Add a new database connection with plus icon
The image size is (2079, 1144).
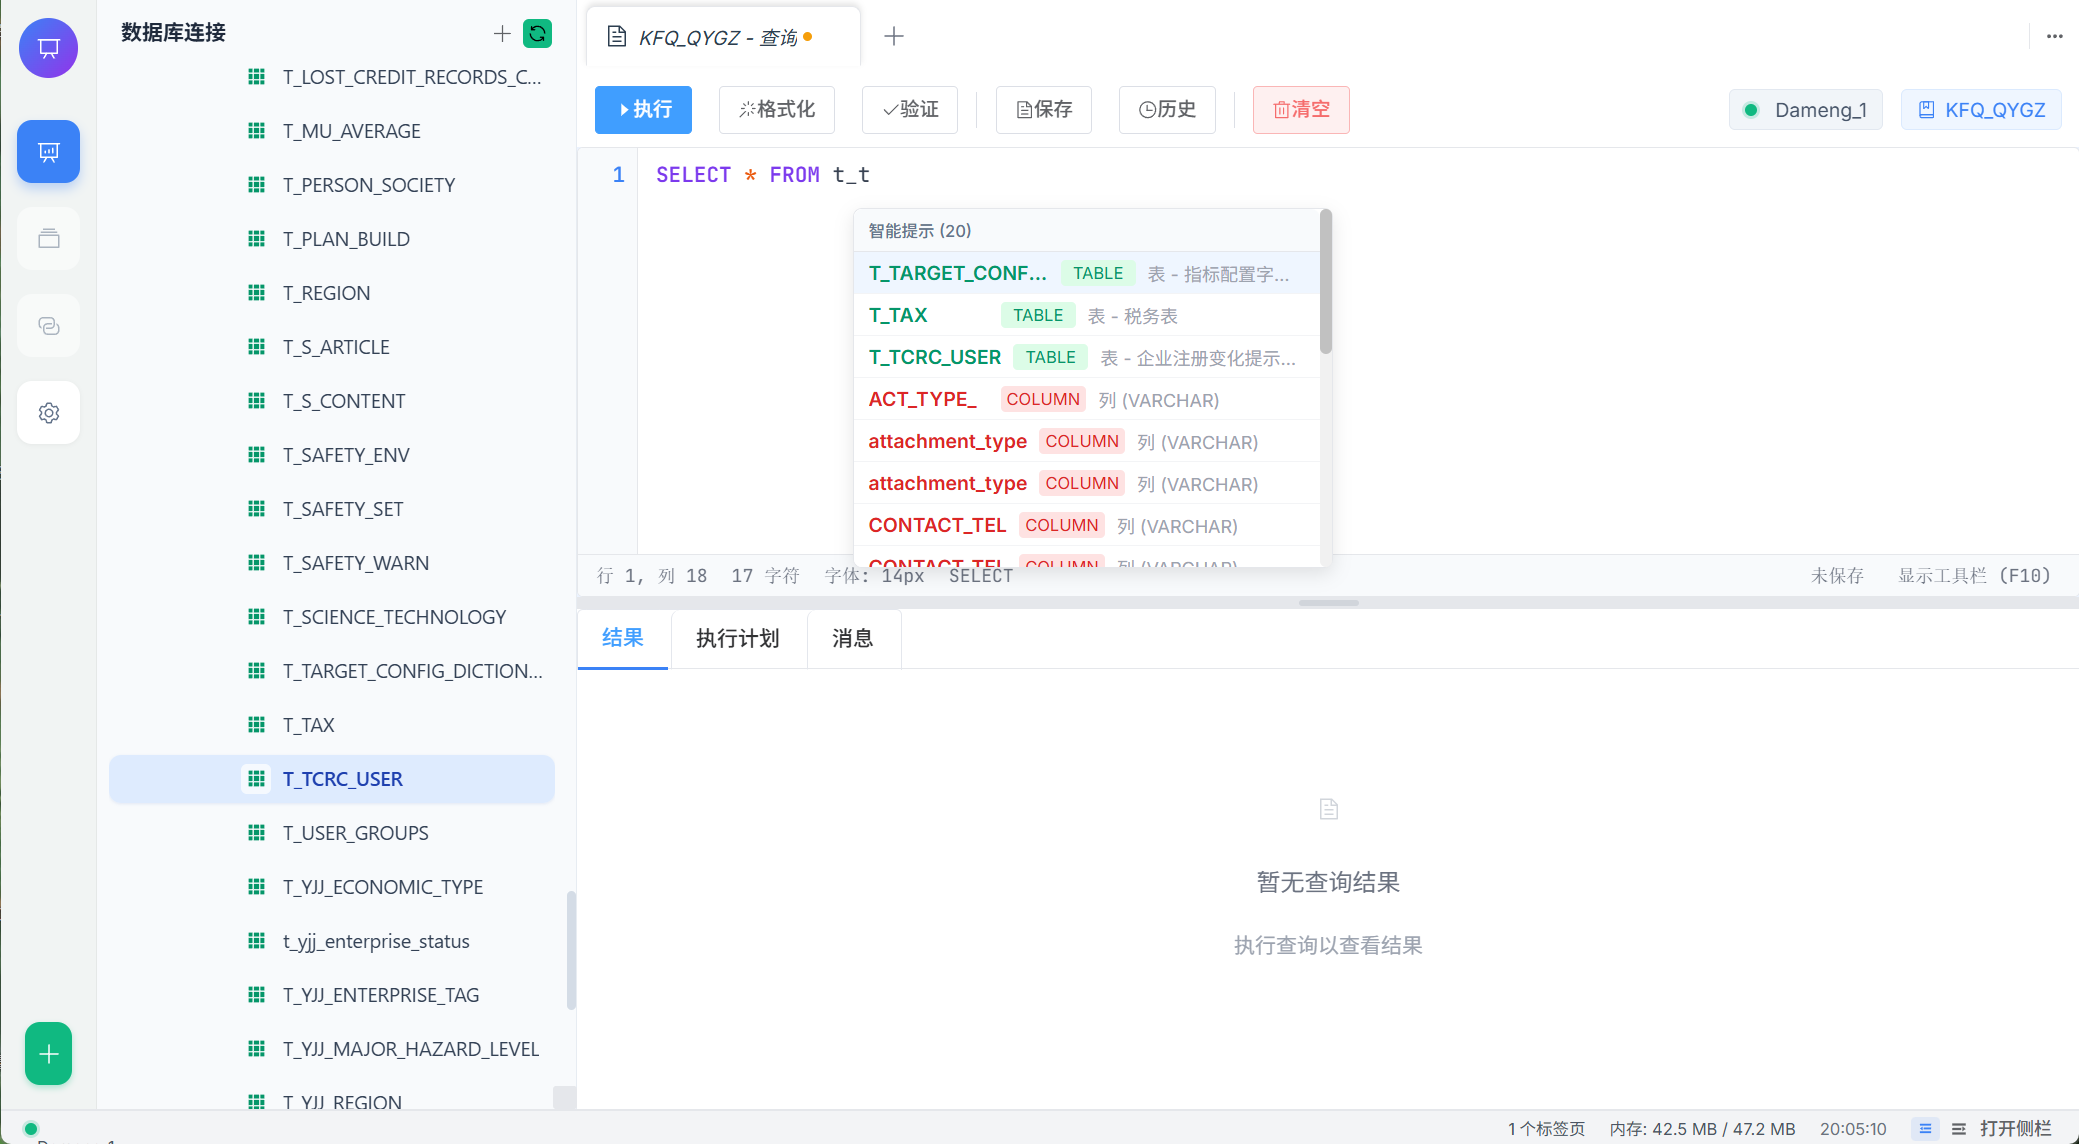(502, 34)
